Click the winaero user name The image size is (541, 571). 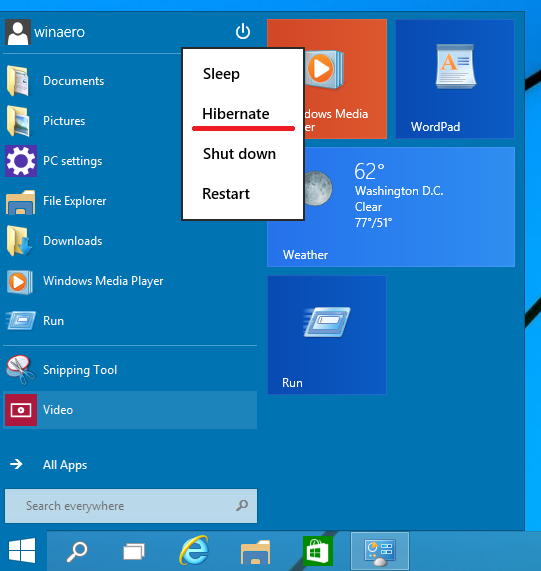tap(59, 32)
